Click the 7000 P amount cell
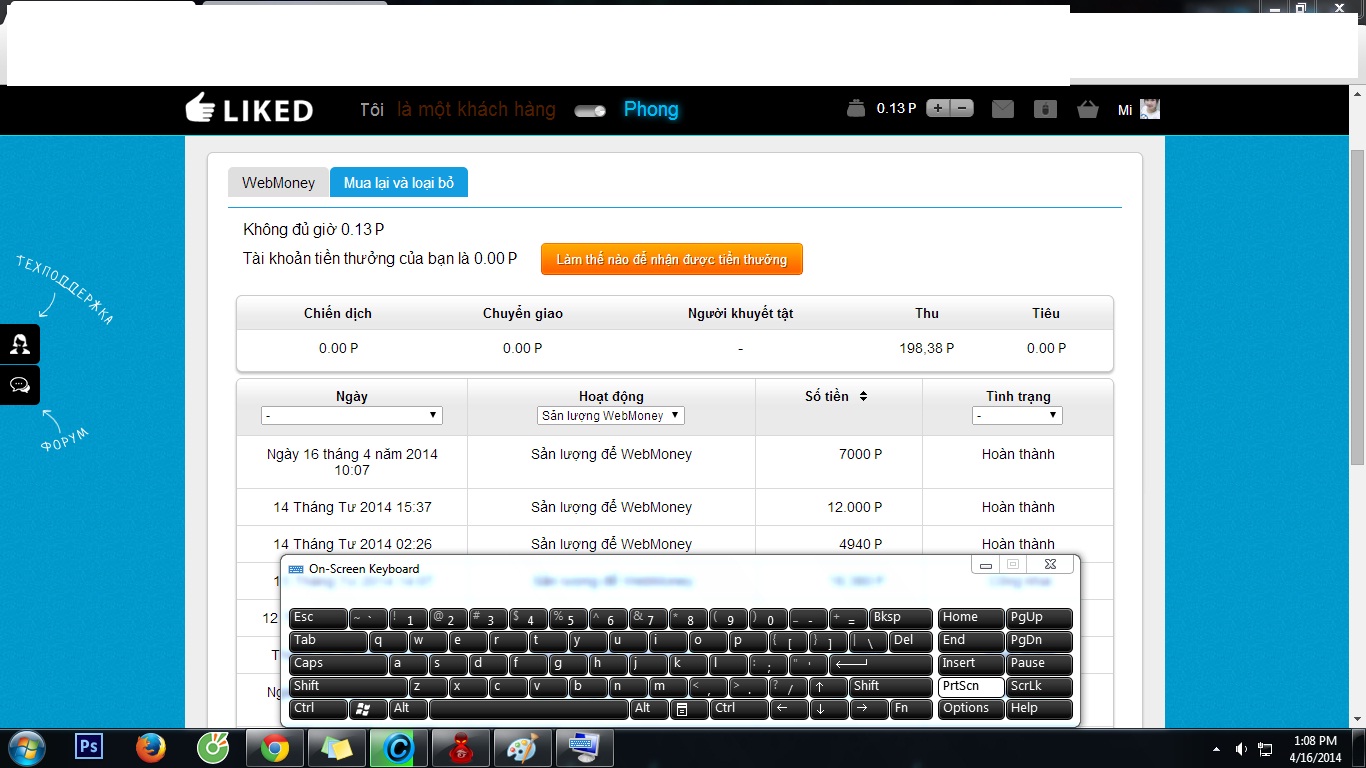The height and width of the screenshot is (768, 1366). [x=861, y=454]
